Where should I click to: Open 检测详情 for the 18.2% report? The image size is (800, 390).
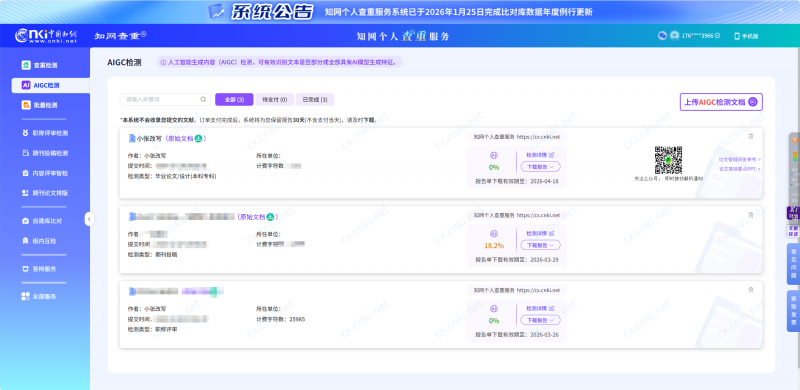(540, 233)
